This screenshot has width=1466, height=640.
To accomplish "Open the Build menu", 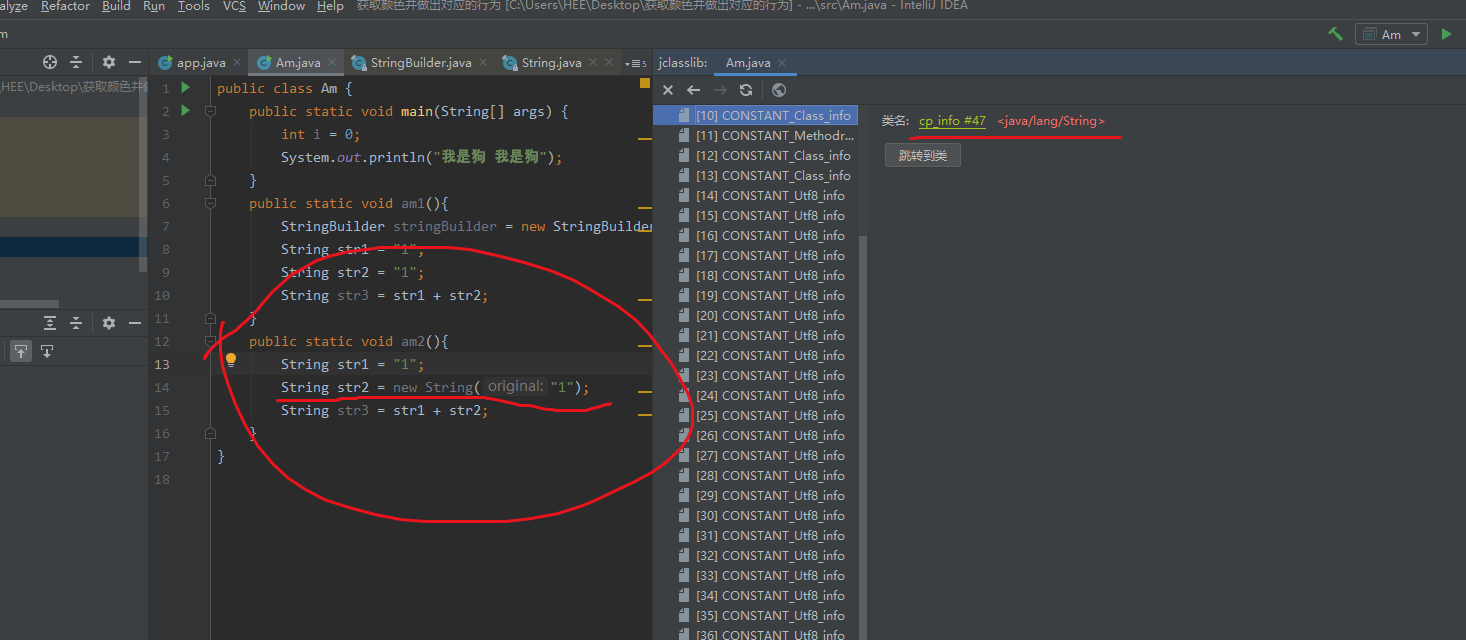I will tap(116, 6).
